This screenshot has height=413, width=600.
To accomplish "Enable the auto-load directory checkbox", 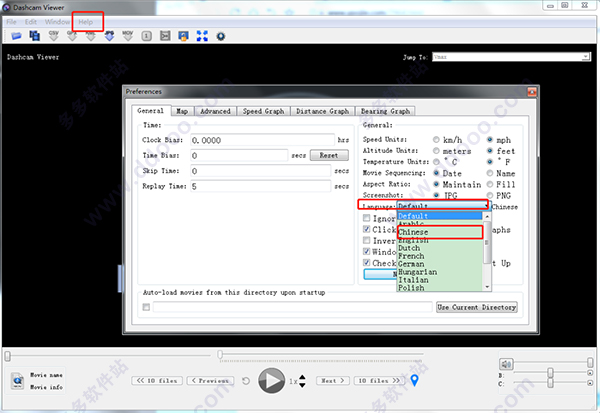I will (146, 307).
